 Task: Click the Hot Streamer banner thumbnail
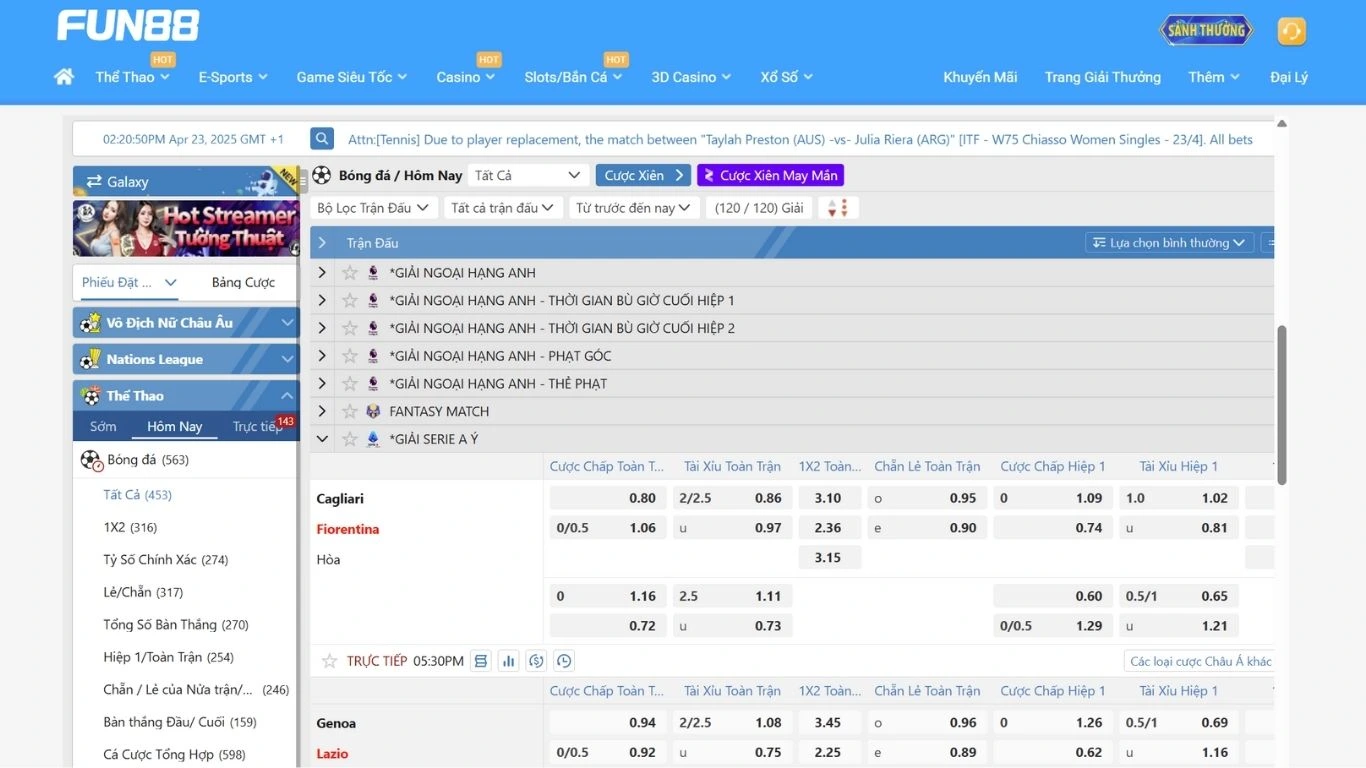(x=185, y=228)
